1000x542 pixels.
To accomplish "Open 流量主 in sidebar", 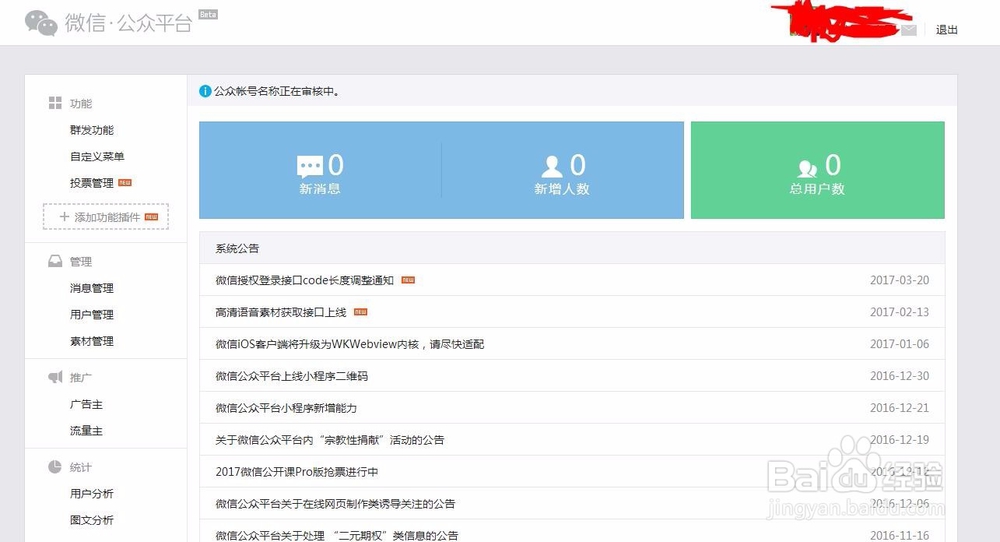I will (86, 430).
